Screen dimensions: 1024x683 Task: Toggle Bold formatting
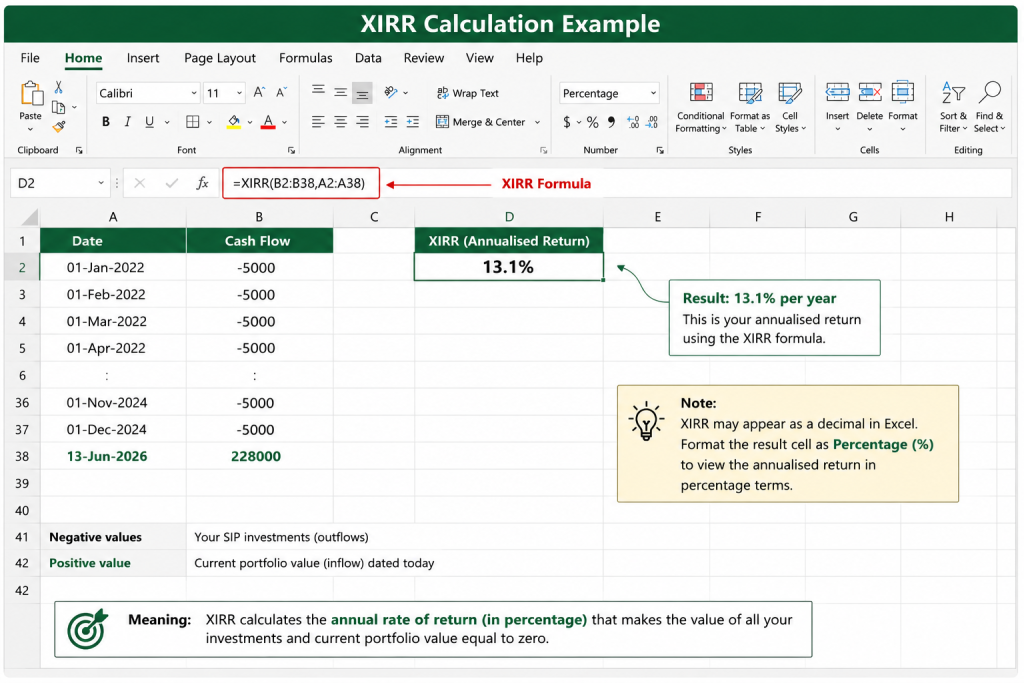tap(106, 122)
